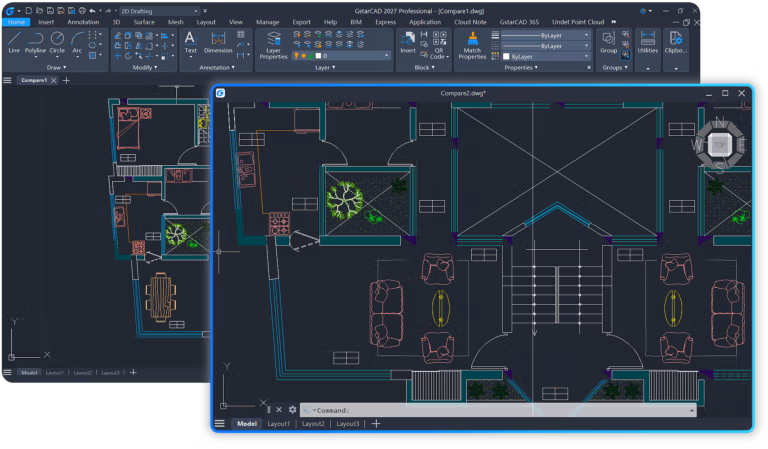Click the white ByLayer color swatch
Viewport: 768px width, 449px height.
(506, 57)
